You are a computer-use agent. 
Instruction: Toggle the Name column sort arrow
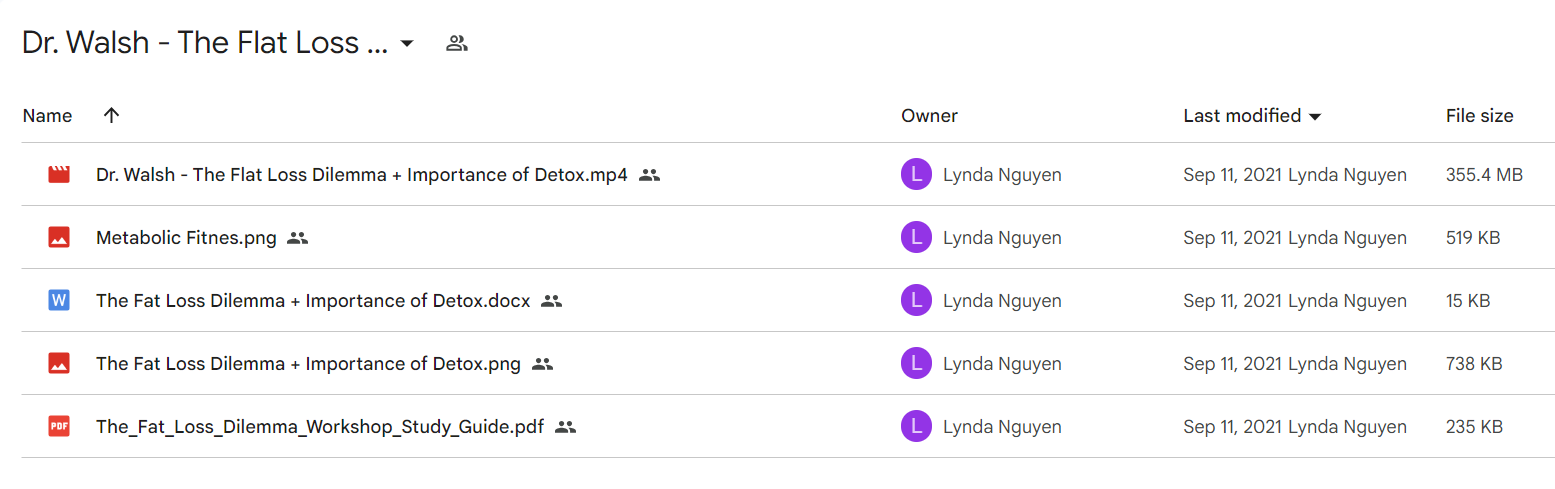point(112,115)
